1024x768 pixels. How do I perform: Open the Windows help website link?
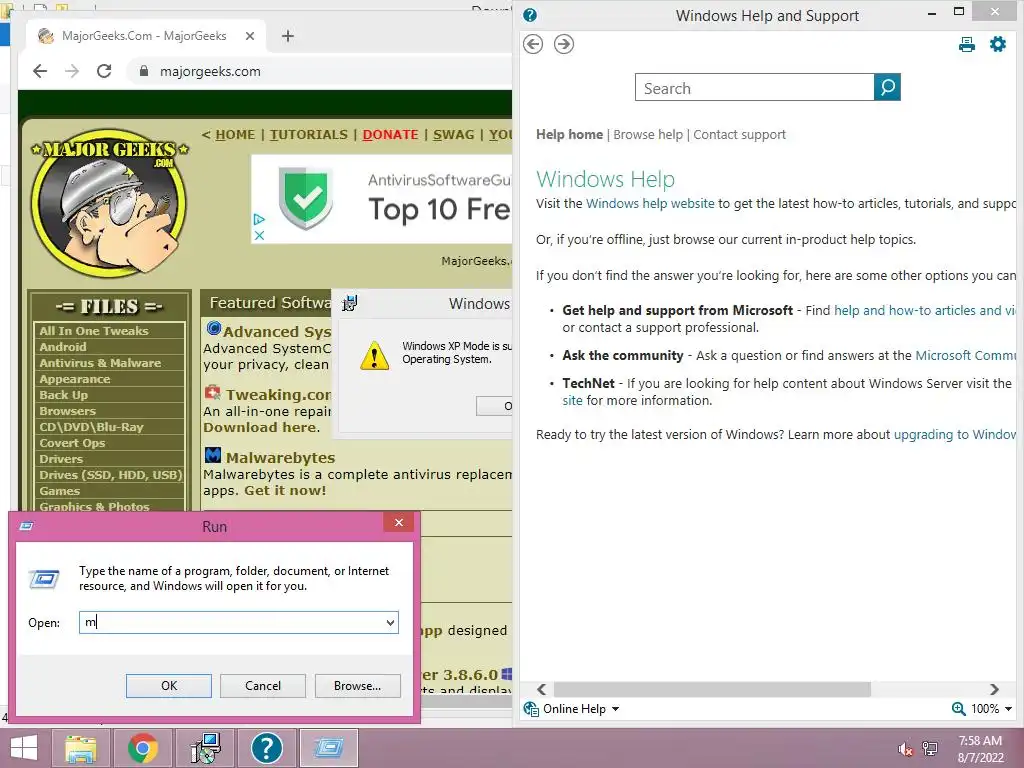click(650, 204)
